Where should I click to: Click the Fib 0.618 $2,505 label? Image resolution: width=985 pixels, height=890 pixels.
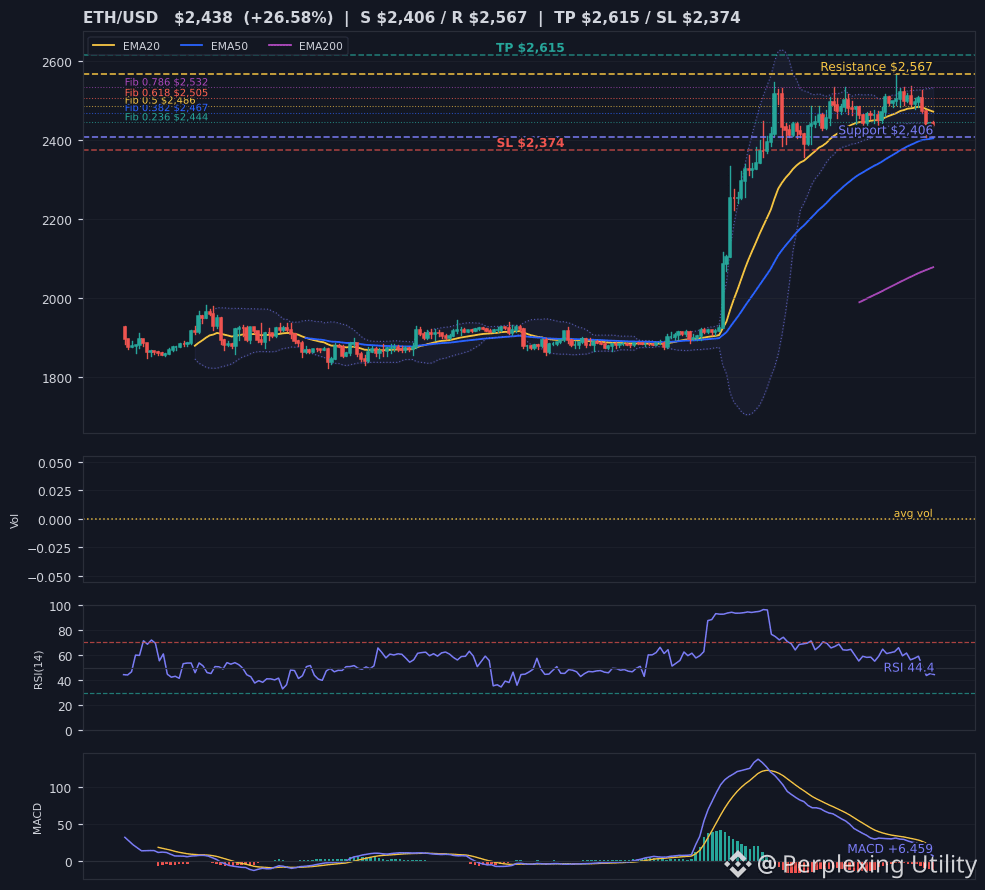tap(166, 92)
